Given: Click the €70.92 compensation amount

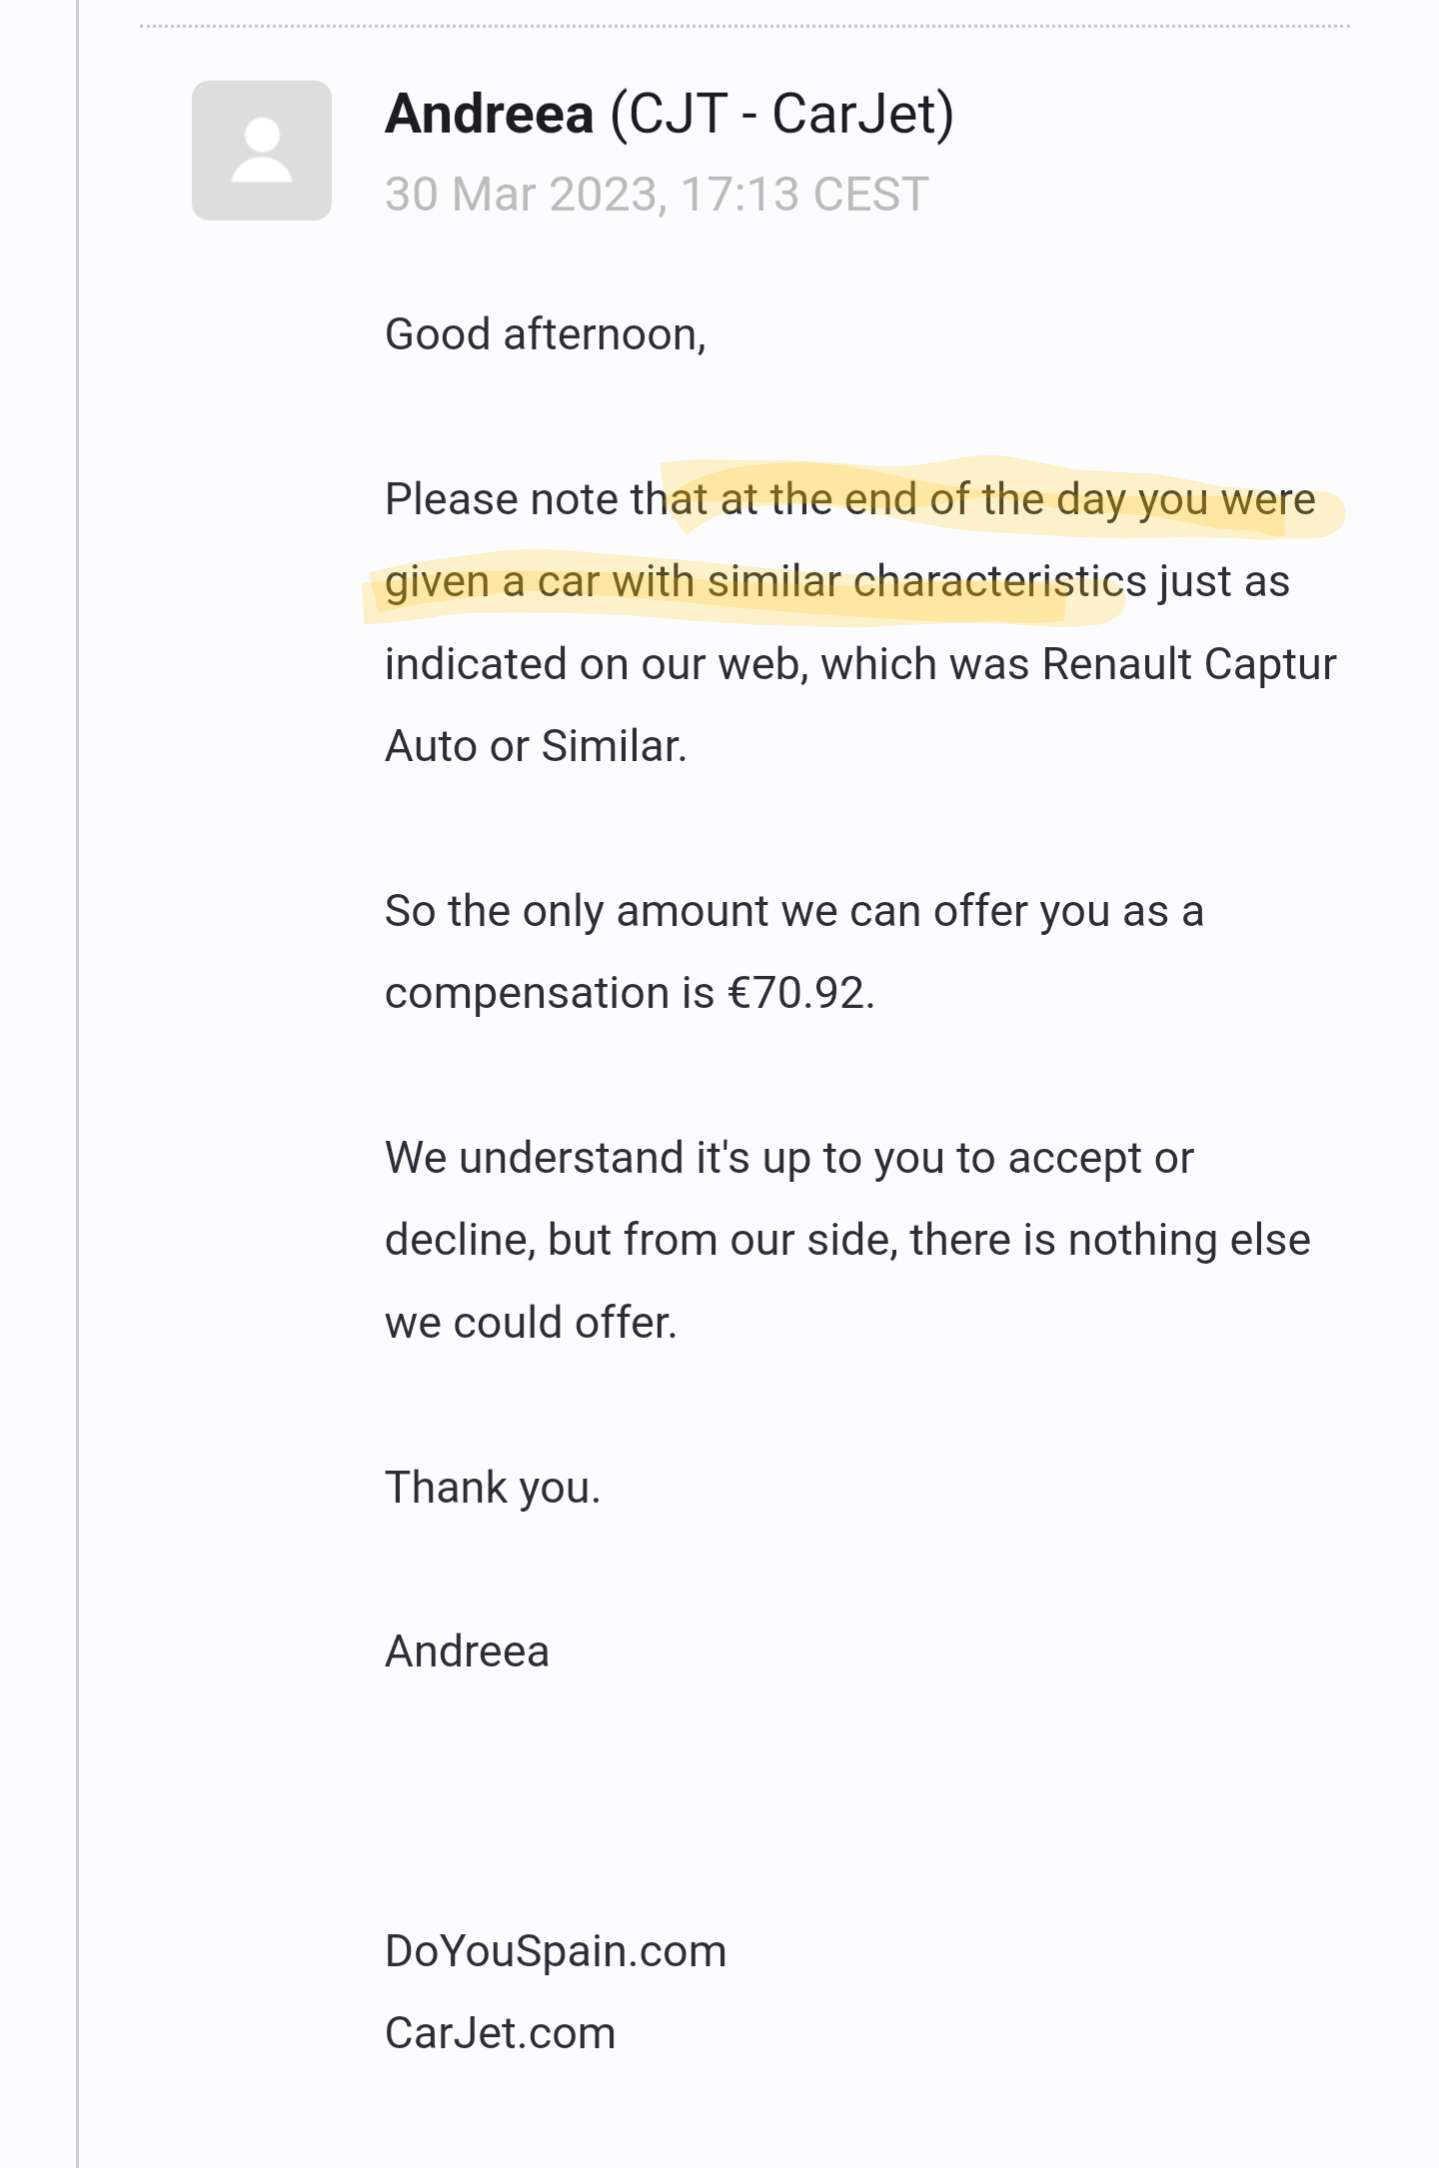Looking at the screenshot, I should click(800, 993).
